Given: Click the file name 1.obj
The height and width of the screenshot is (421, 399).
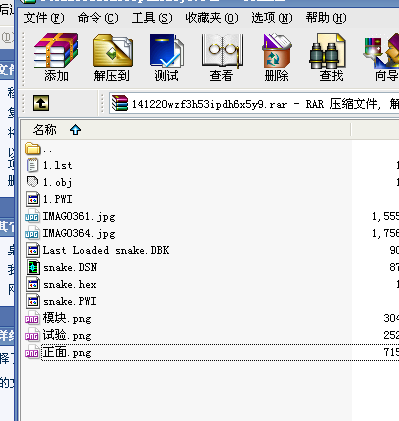Looking at the screenshot, I should point(57,182).
